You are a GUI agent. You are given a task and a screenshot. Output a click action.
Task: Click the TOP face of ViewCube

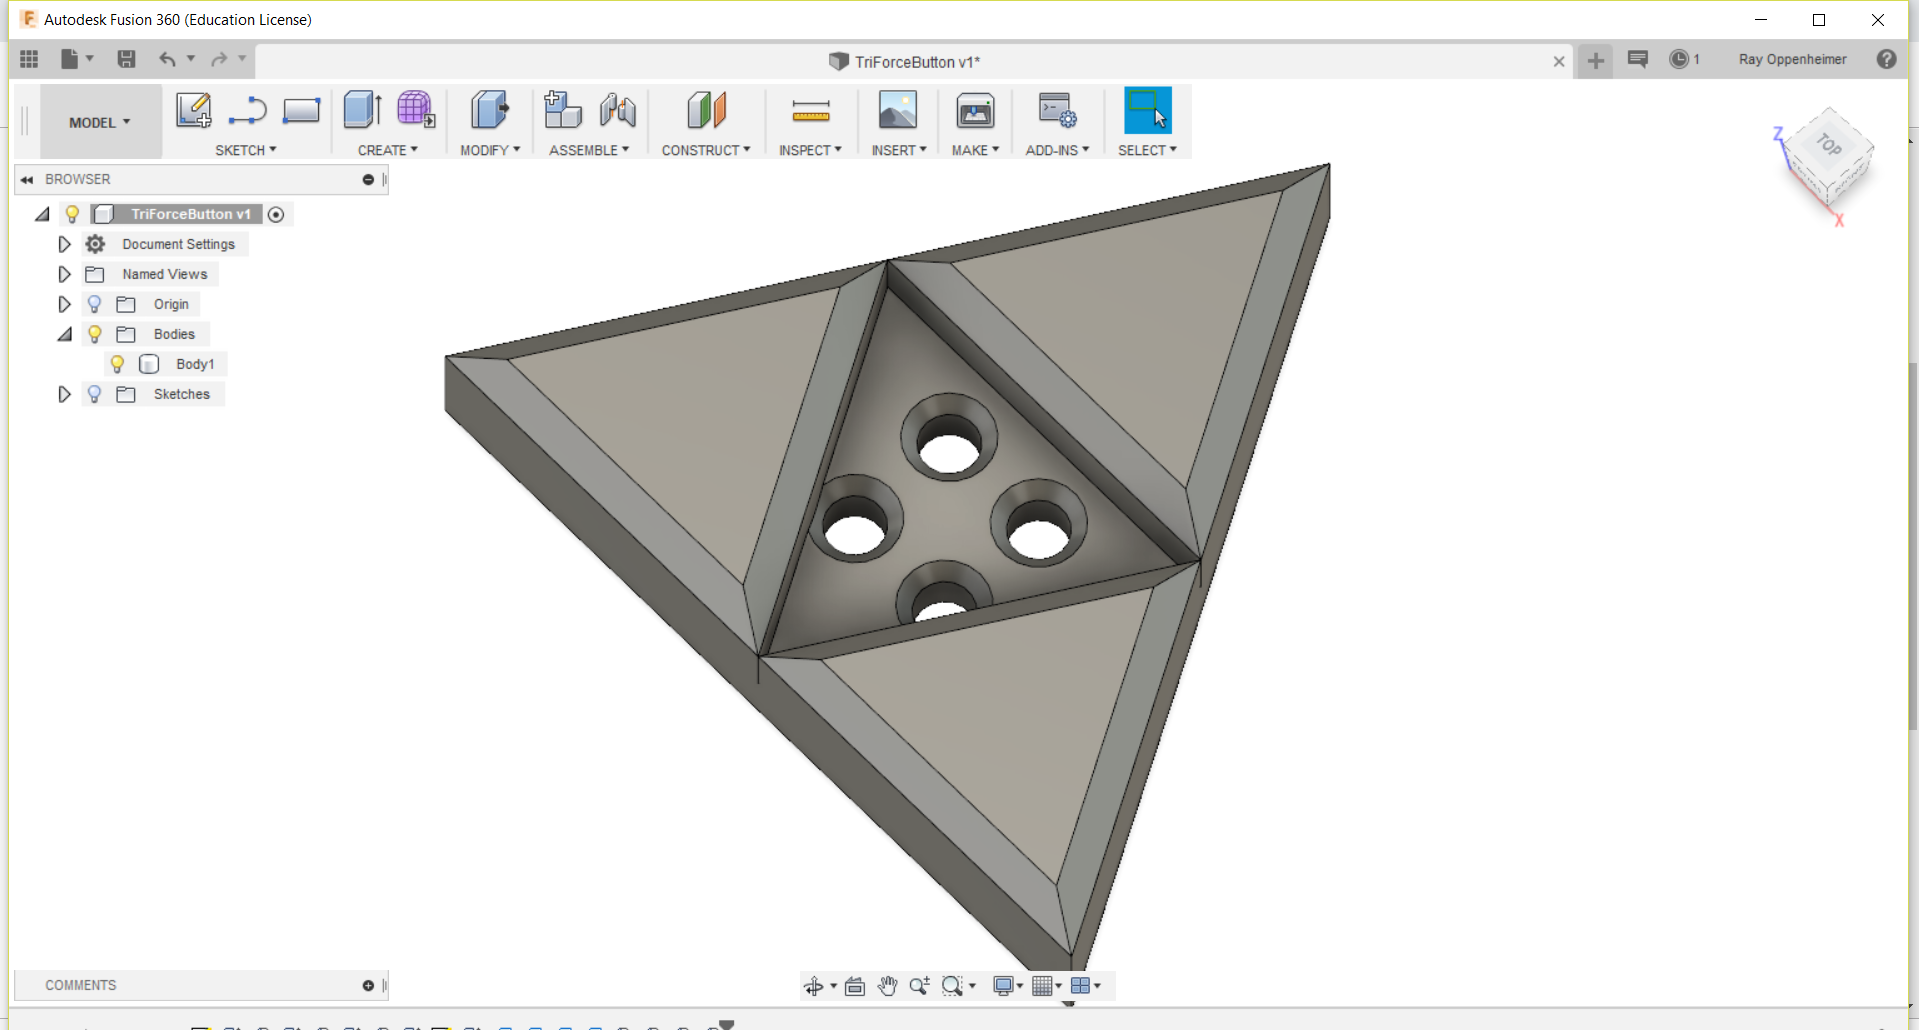click(1829, 145)
